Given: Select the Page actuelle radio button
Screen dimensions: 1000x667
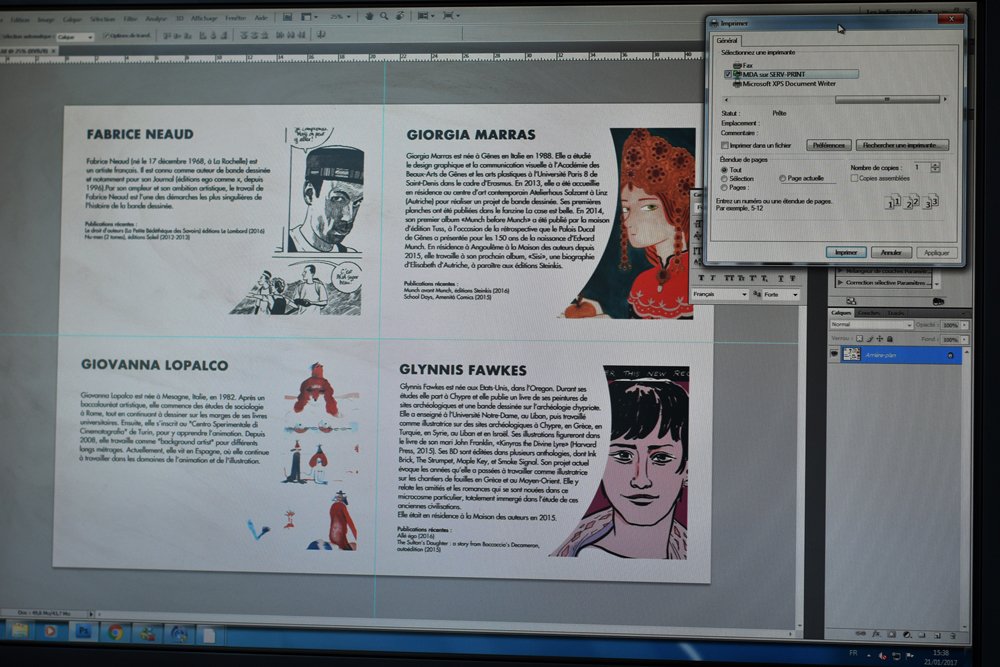Looking at the screenshot, I should 782,178.
